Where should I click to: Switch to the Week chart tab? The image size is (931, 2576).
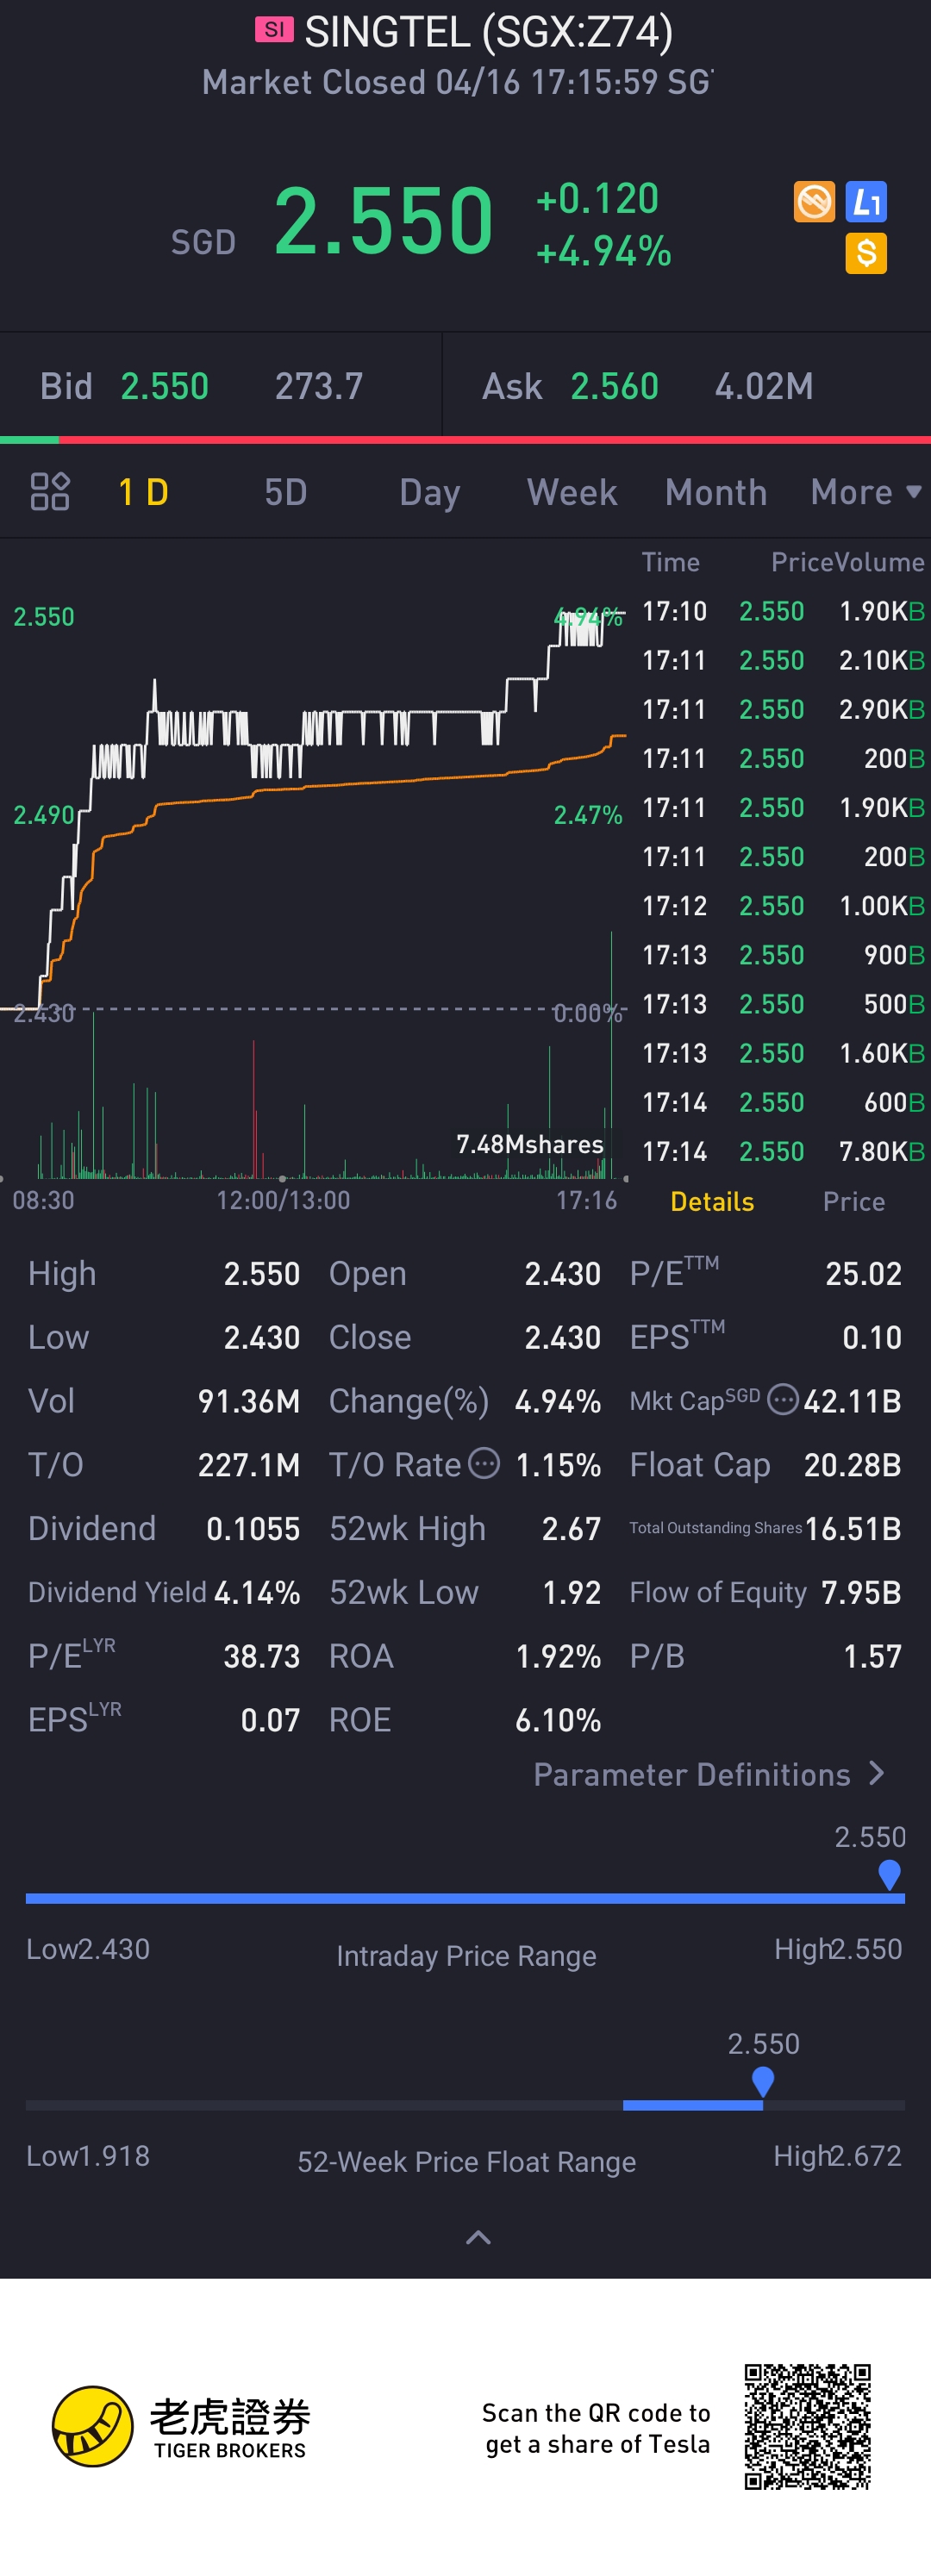point(572,492)
